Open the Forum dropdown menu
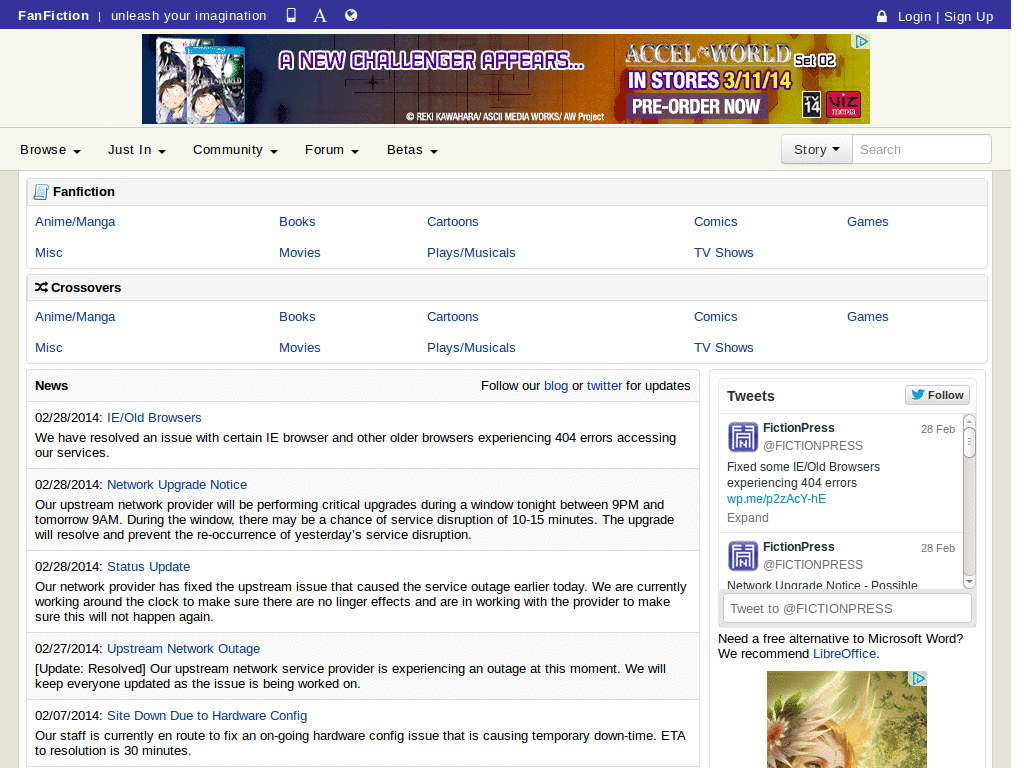1024x768 pixels. click(x=332, y=150)
